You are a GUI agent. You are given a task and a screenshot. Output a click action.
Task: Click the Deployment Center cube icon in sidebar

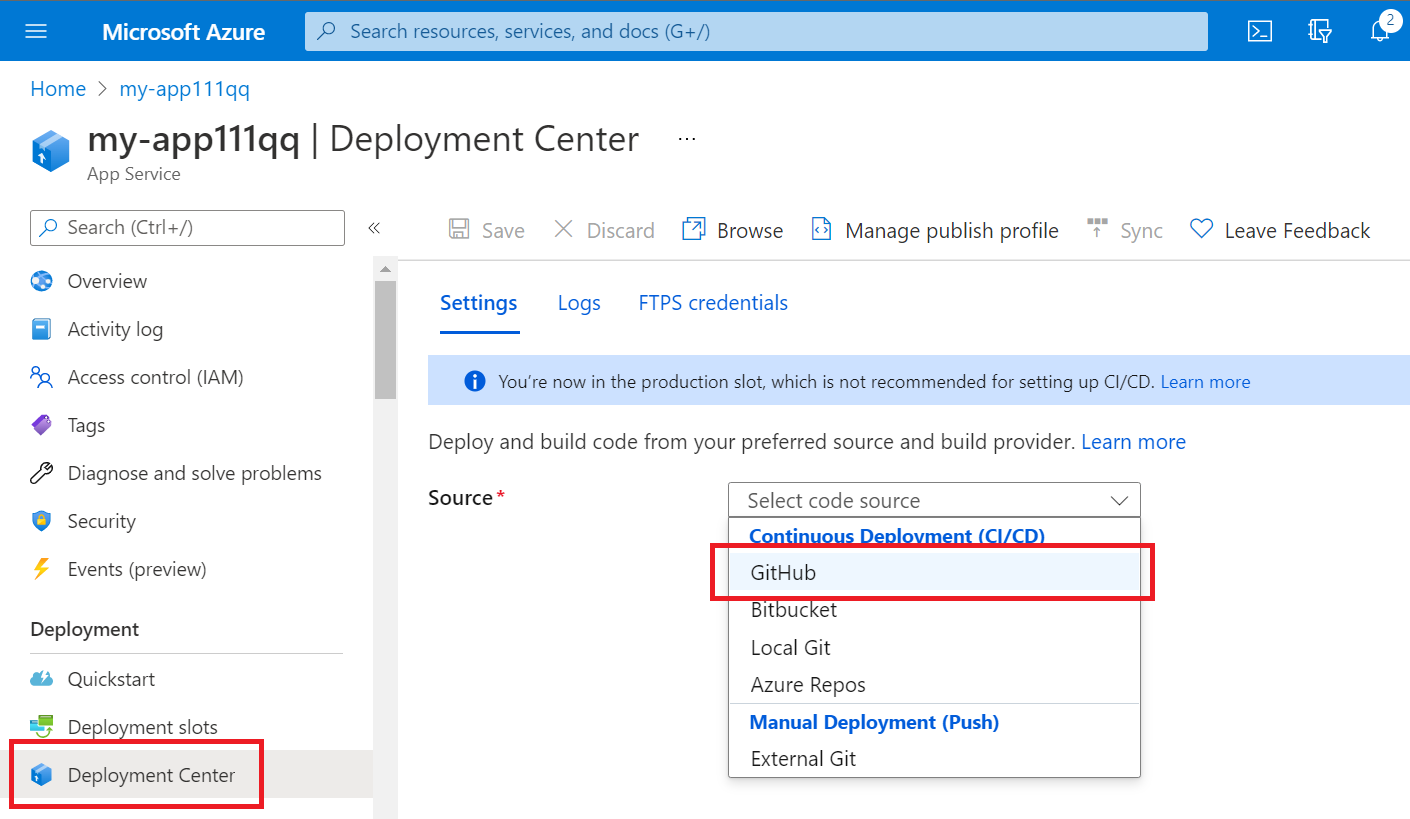[x=41, y=775]
